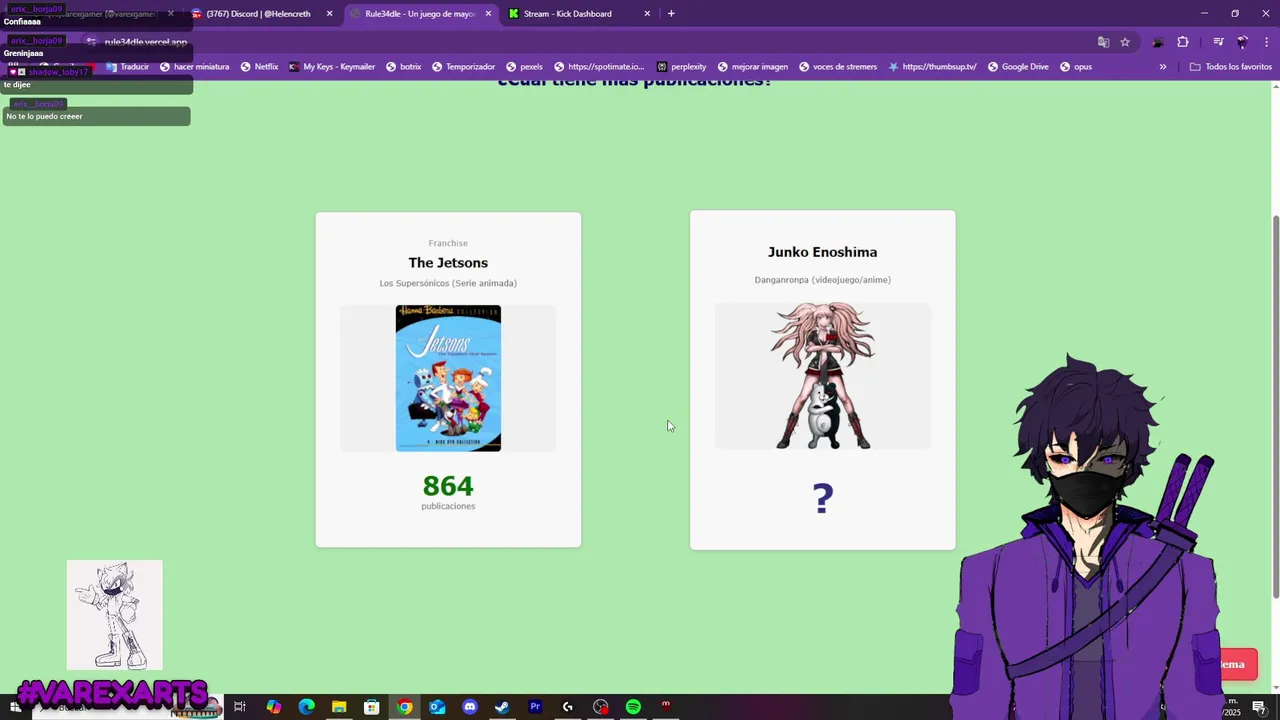Open the Netflix bookmark
1280x720 pixels.
tap(259, 67)
